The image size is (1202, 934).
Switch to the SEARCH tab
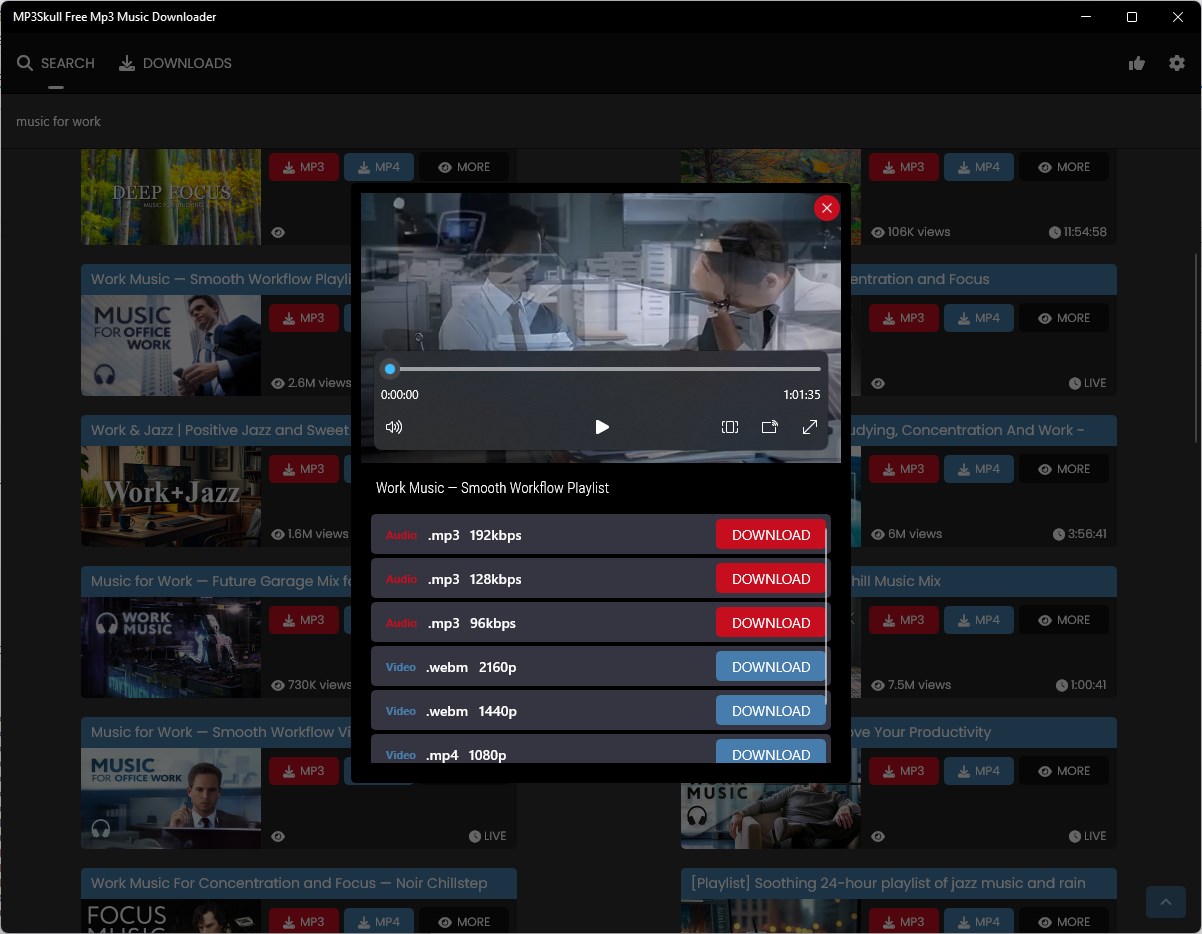click(x=67, y=62)
